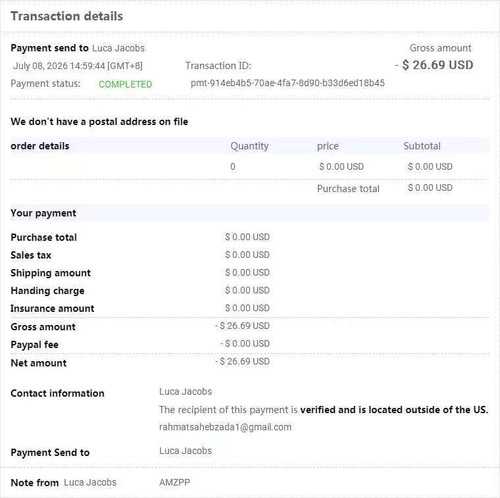Screen dimensions: 500x498
Task: Click the Quantity column header
Action: coord(249,146)
